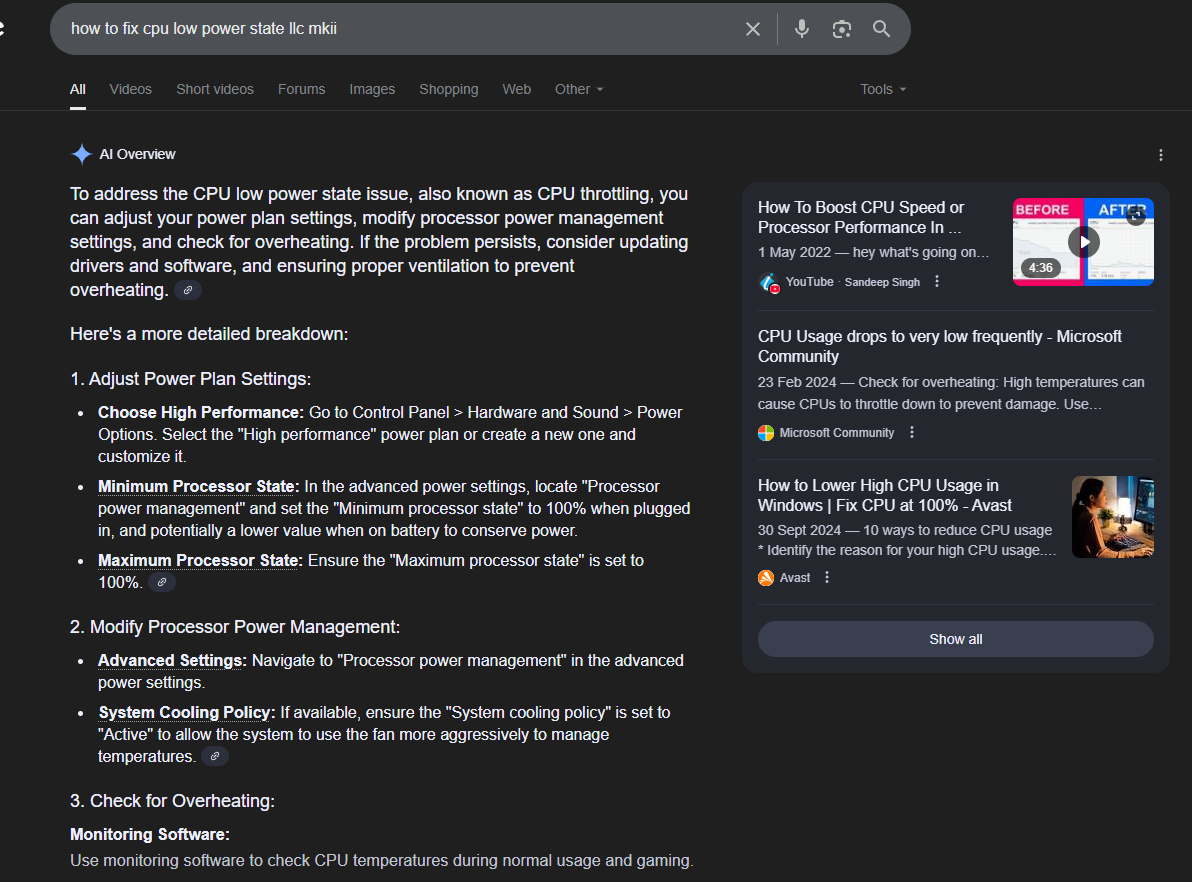Click the '3. Check for Overheating:' heading
Viewport: 1192px width, 882px height.
click(x=173, y=801)
